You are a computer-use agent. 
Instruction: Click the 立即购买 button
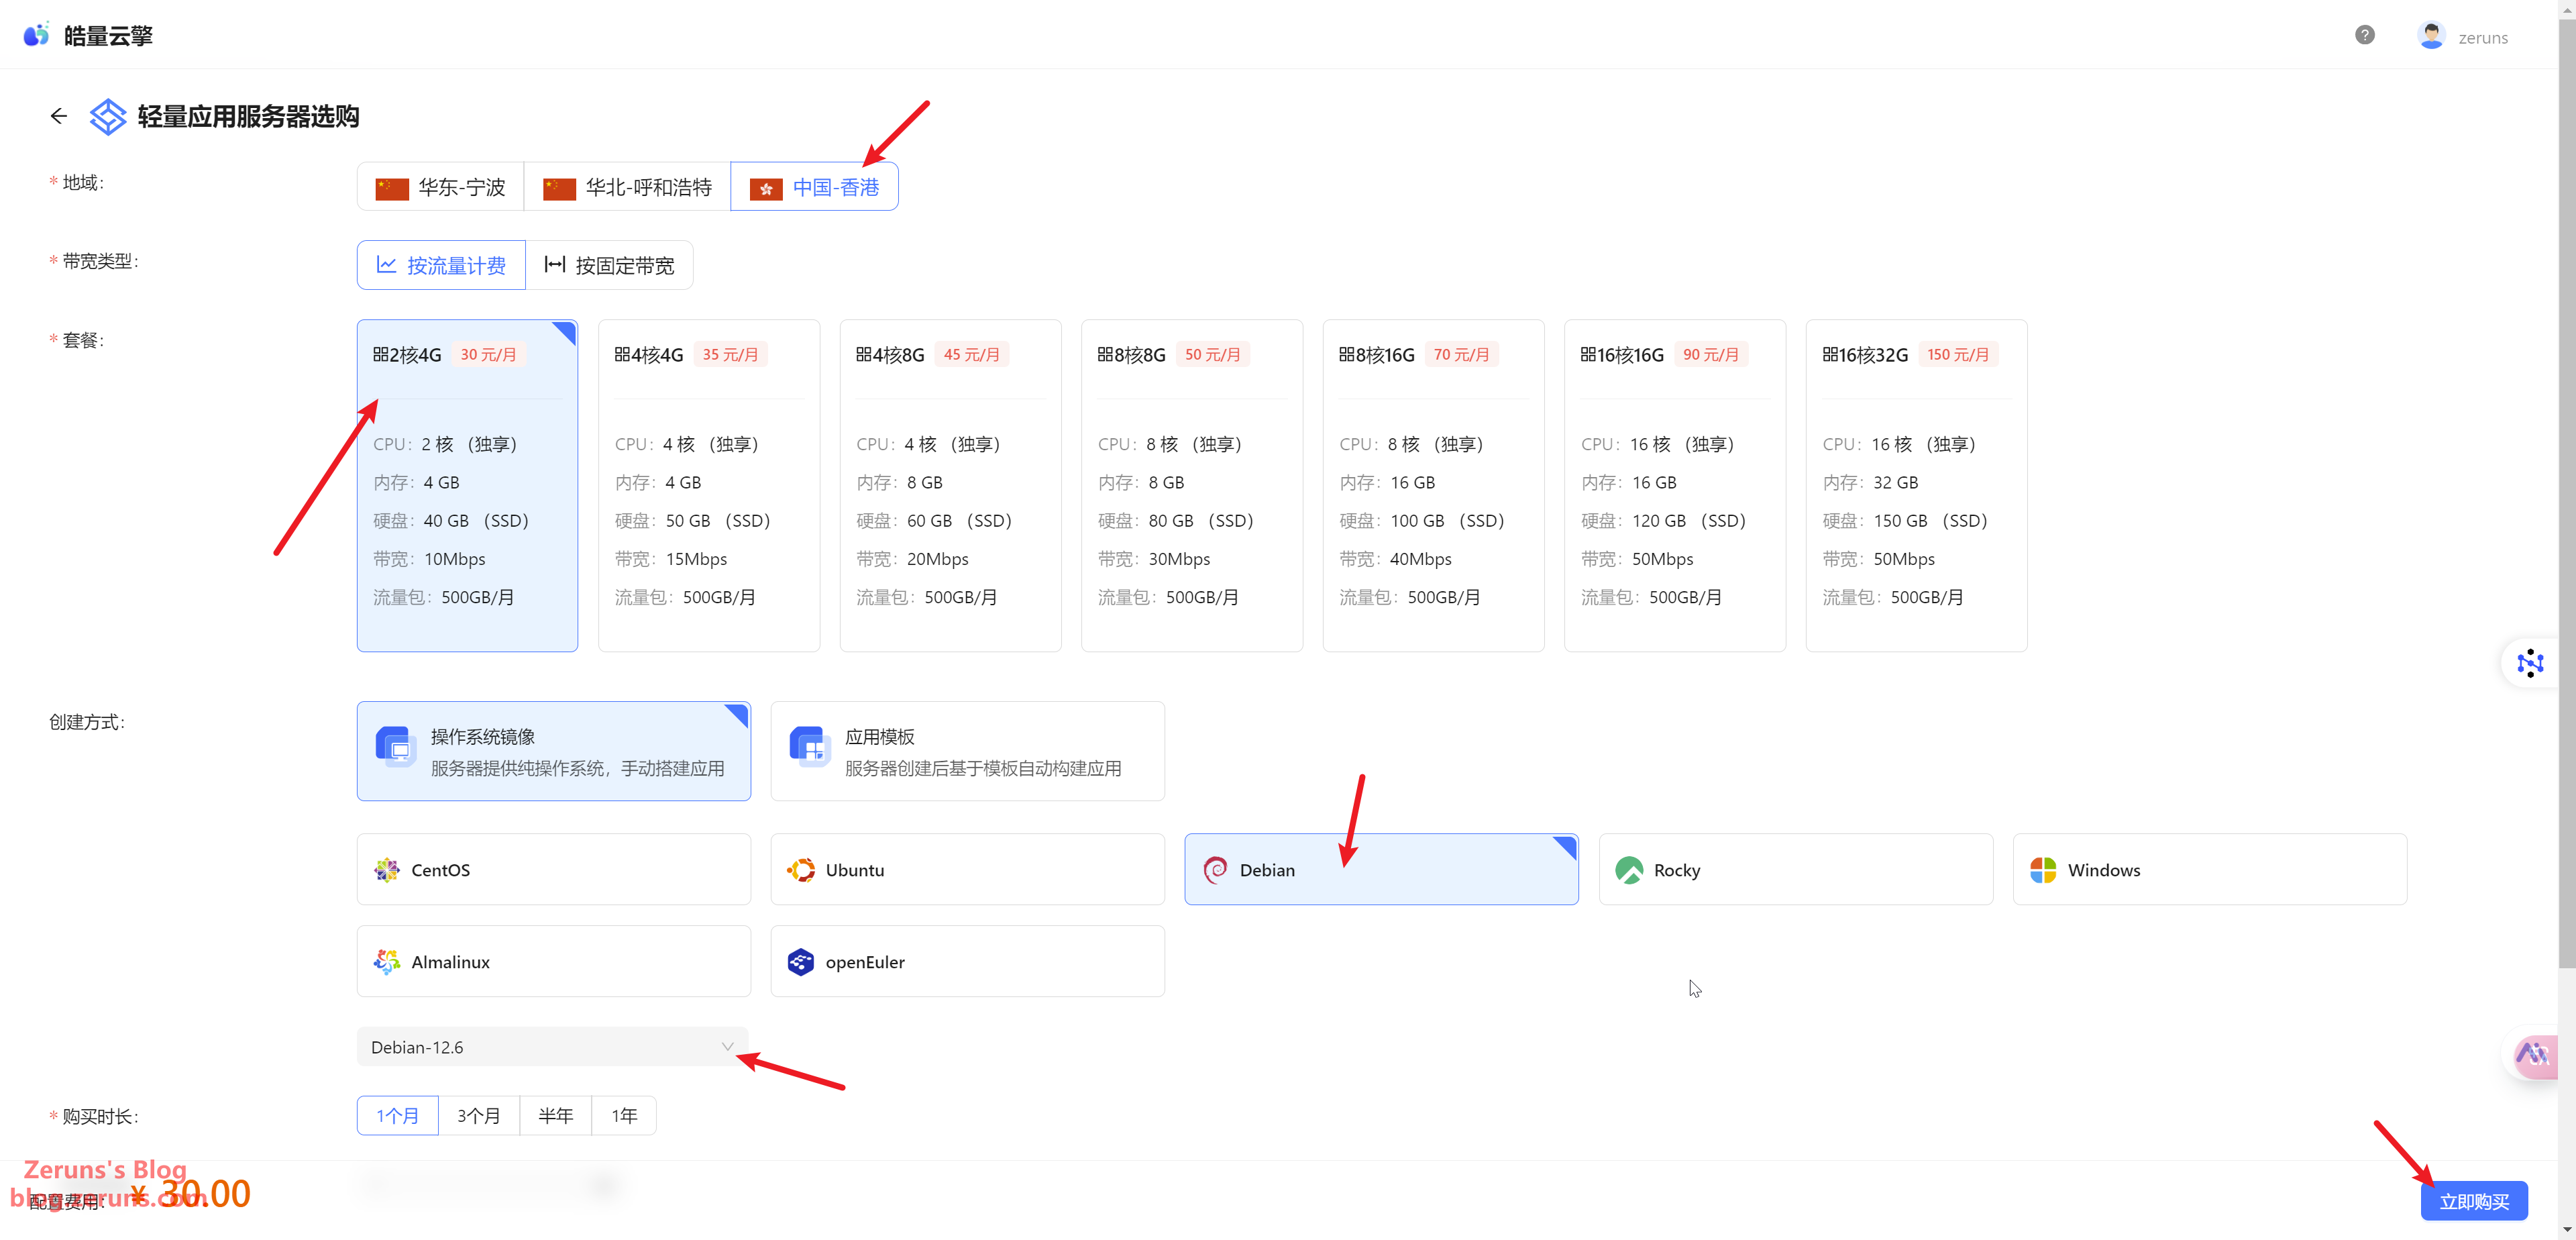point(2473,1201)
